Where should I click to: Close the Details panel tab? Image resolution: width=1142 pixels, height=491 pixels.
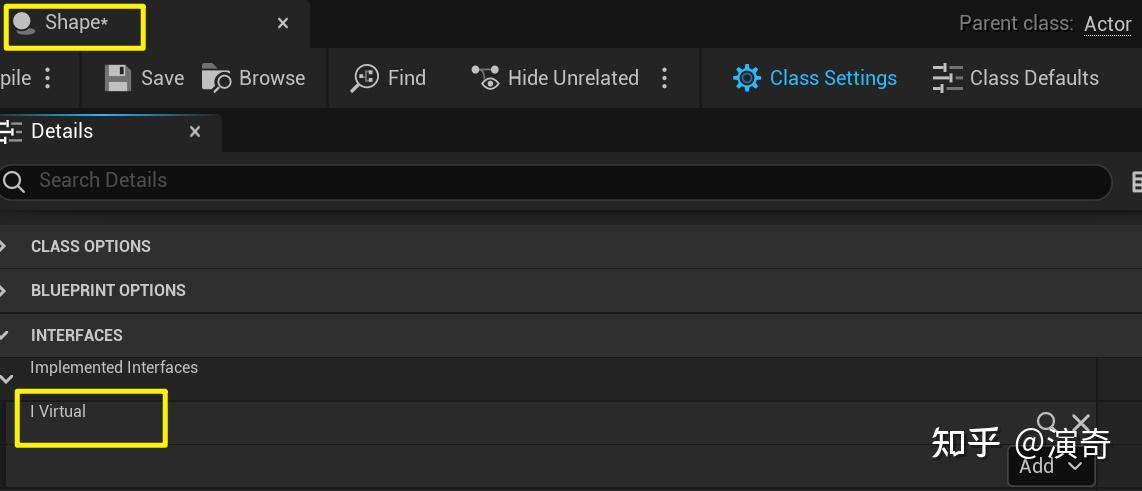coord(195,131)
